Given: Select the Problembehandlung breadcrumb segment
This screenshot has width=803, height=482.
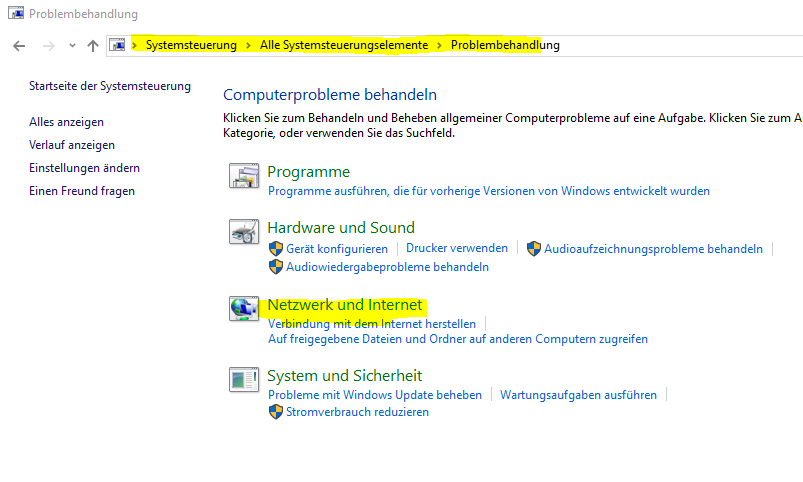Looking at the screenshot, I should pyautogui.click(x=505, y=45).
